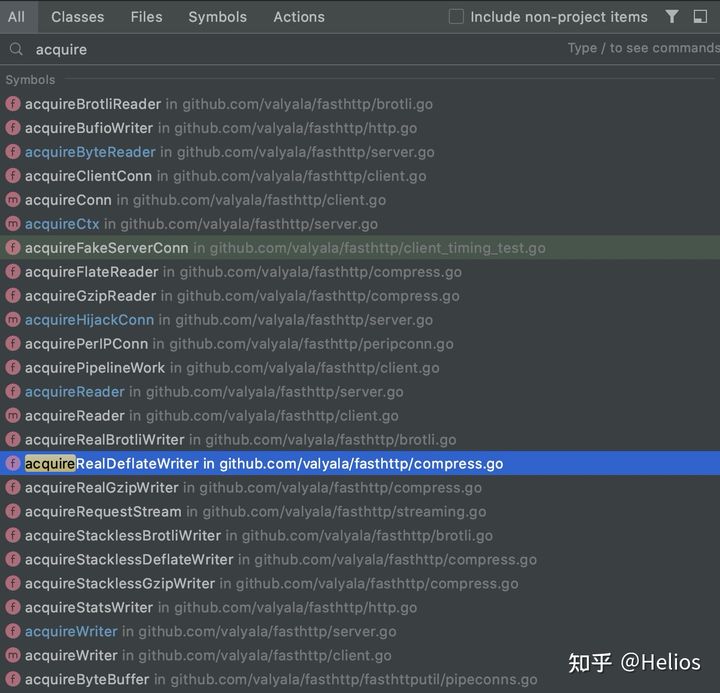This screenshot has height=693, width=720.
Task: Switch to the All tab
Action: tap(17, 17)
